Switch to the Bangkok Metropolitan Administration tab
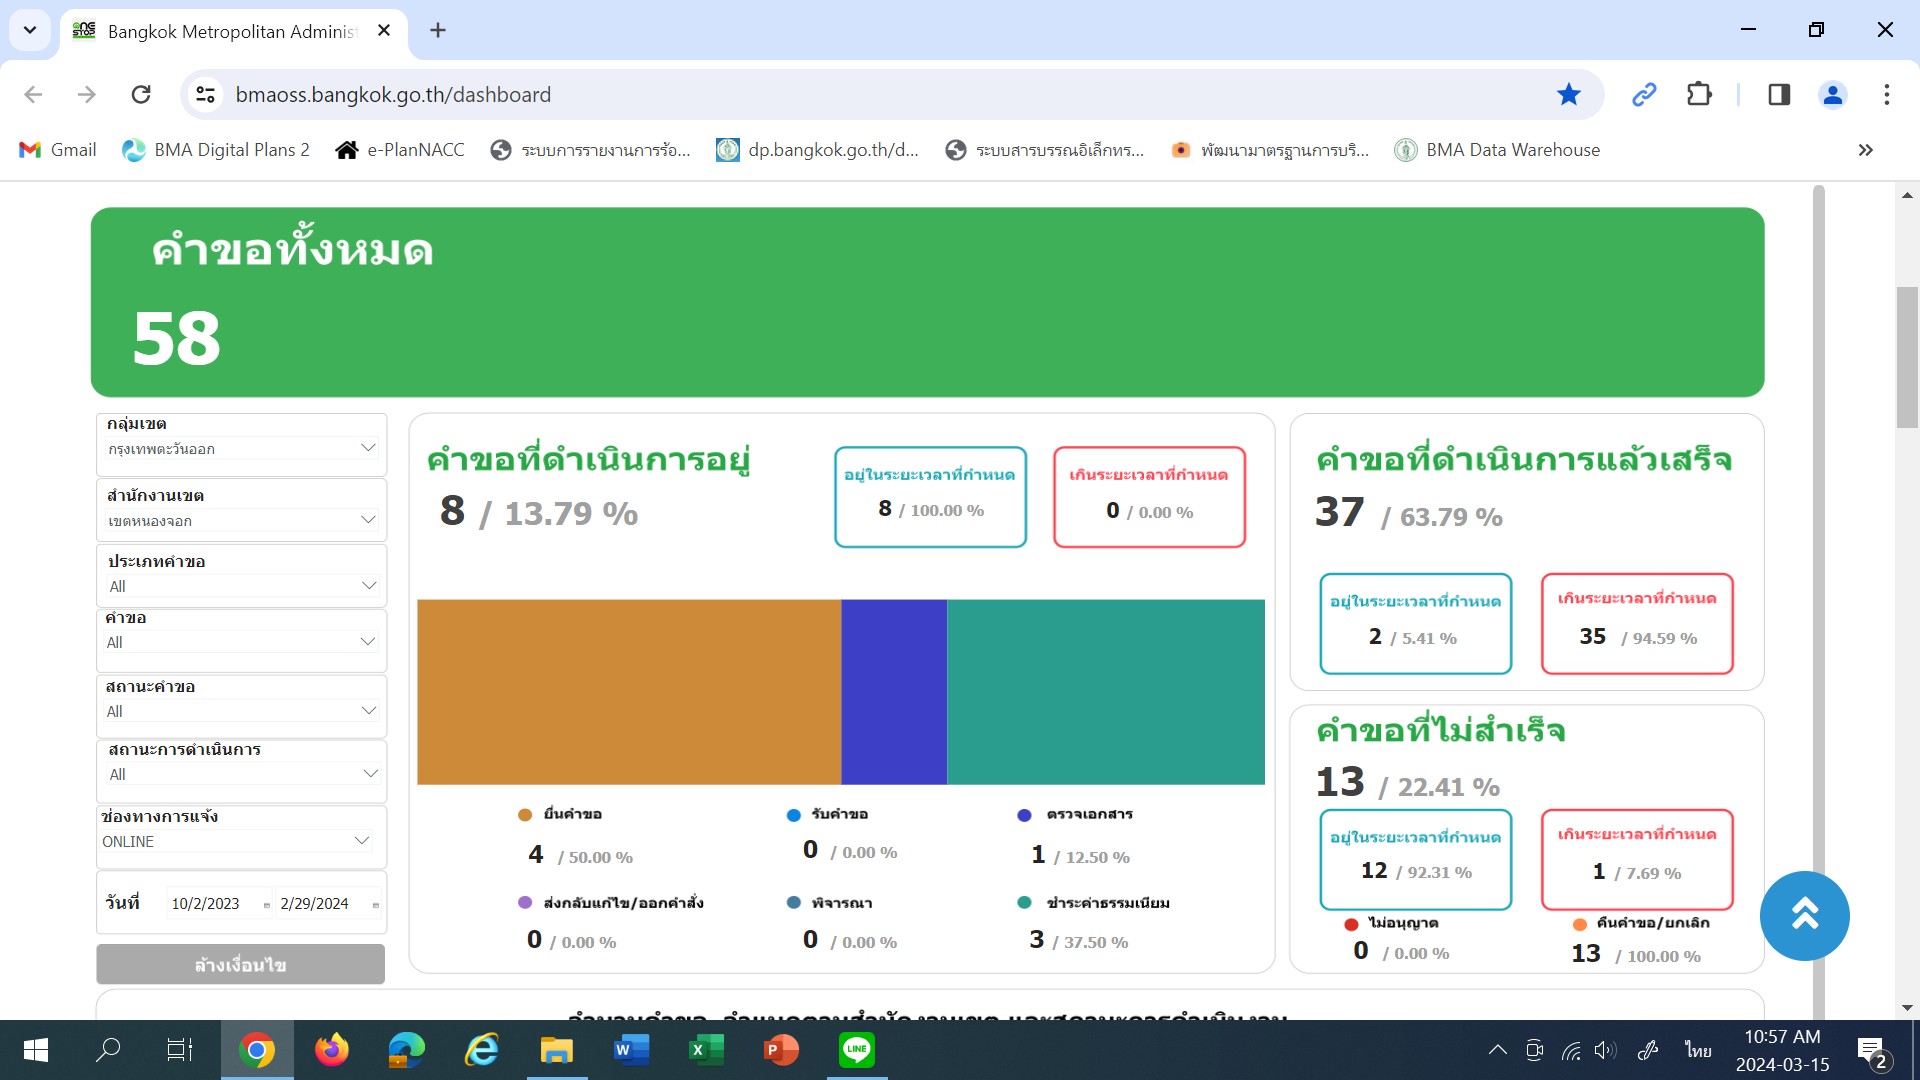 [232, 31]
